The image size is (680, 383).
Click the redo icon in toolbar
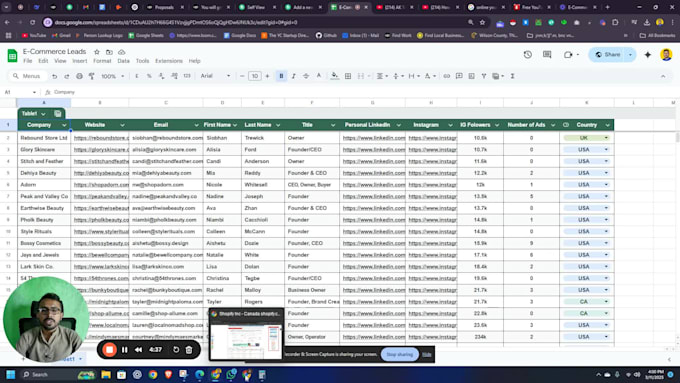tap(67, 76)
